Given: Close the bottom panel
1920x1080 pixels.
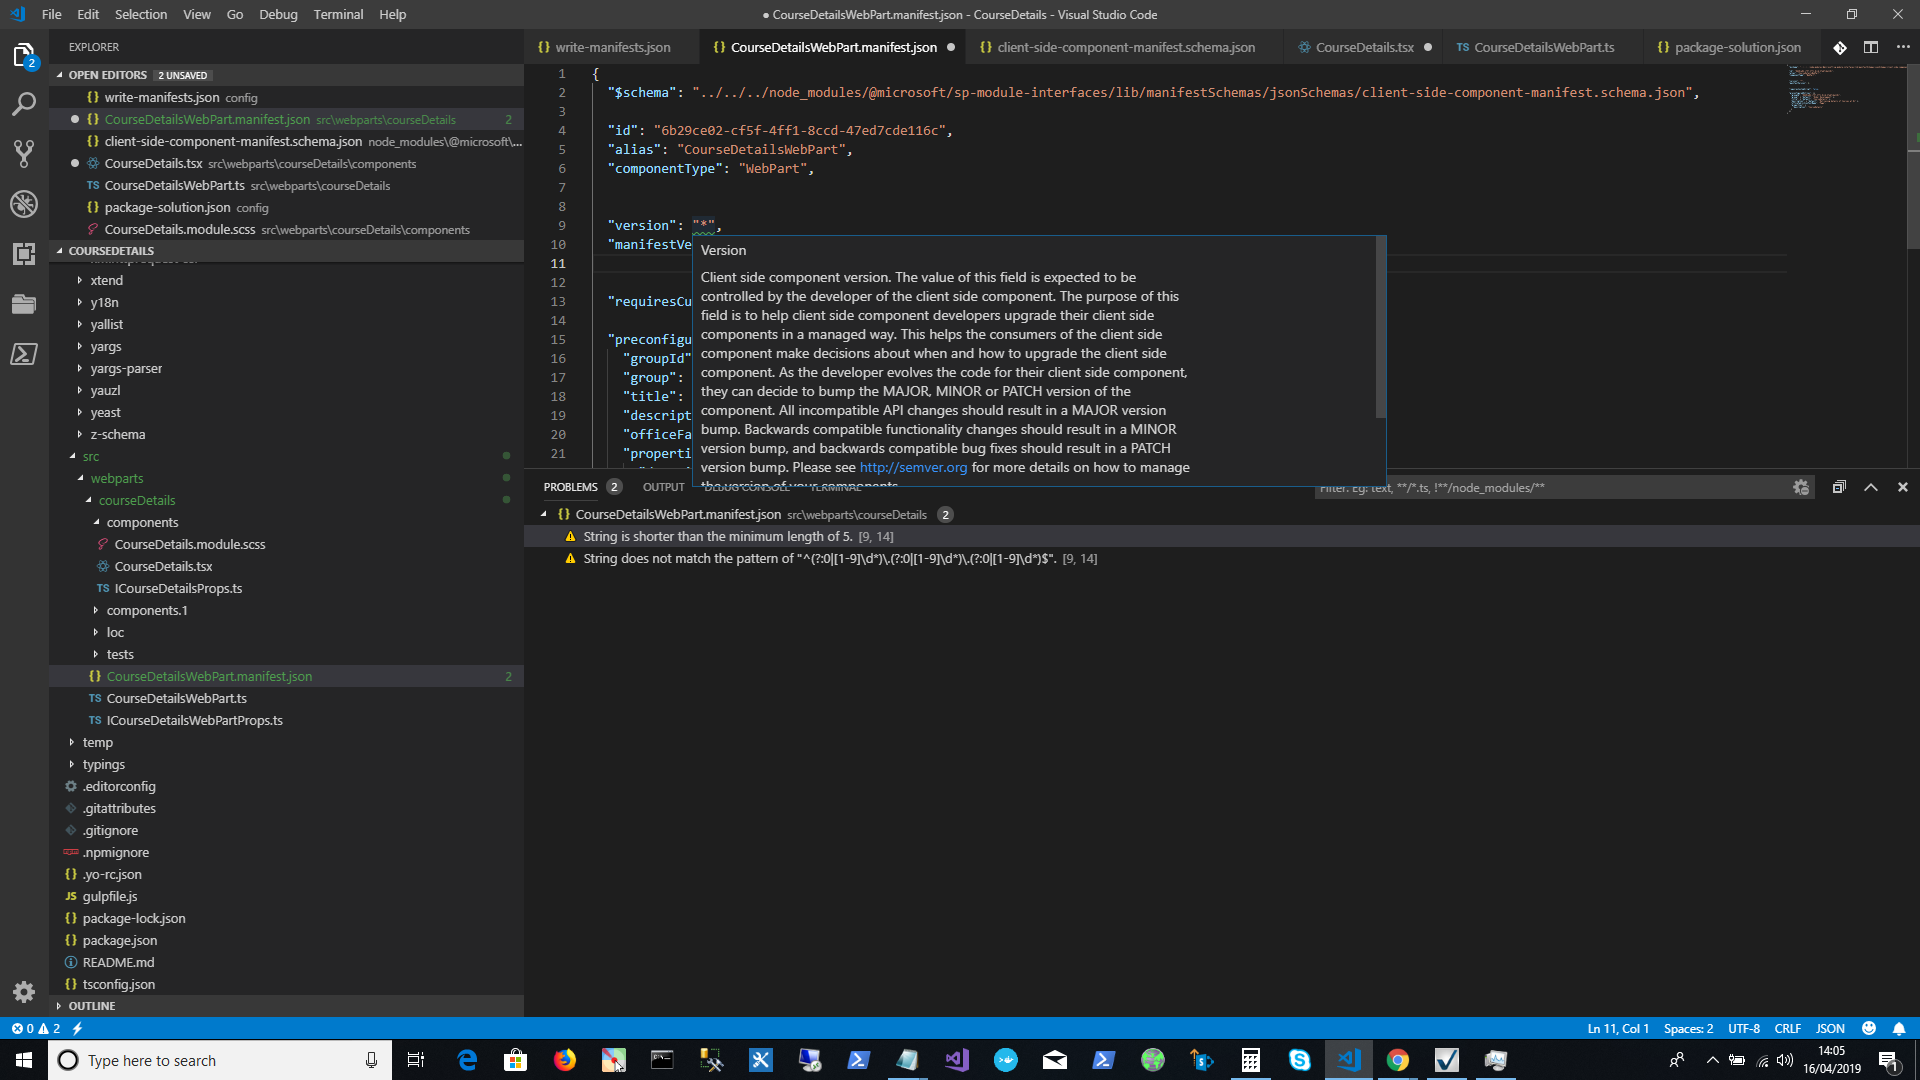Looking at the screenshot, I should click(1903, 487).
